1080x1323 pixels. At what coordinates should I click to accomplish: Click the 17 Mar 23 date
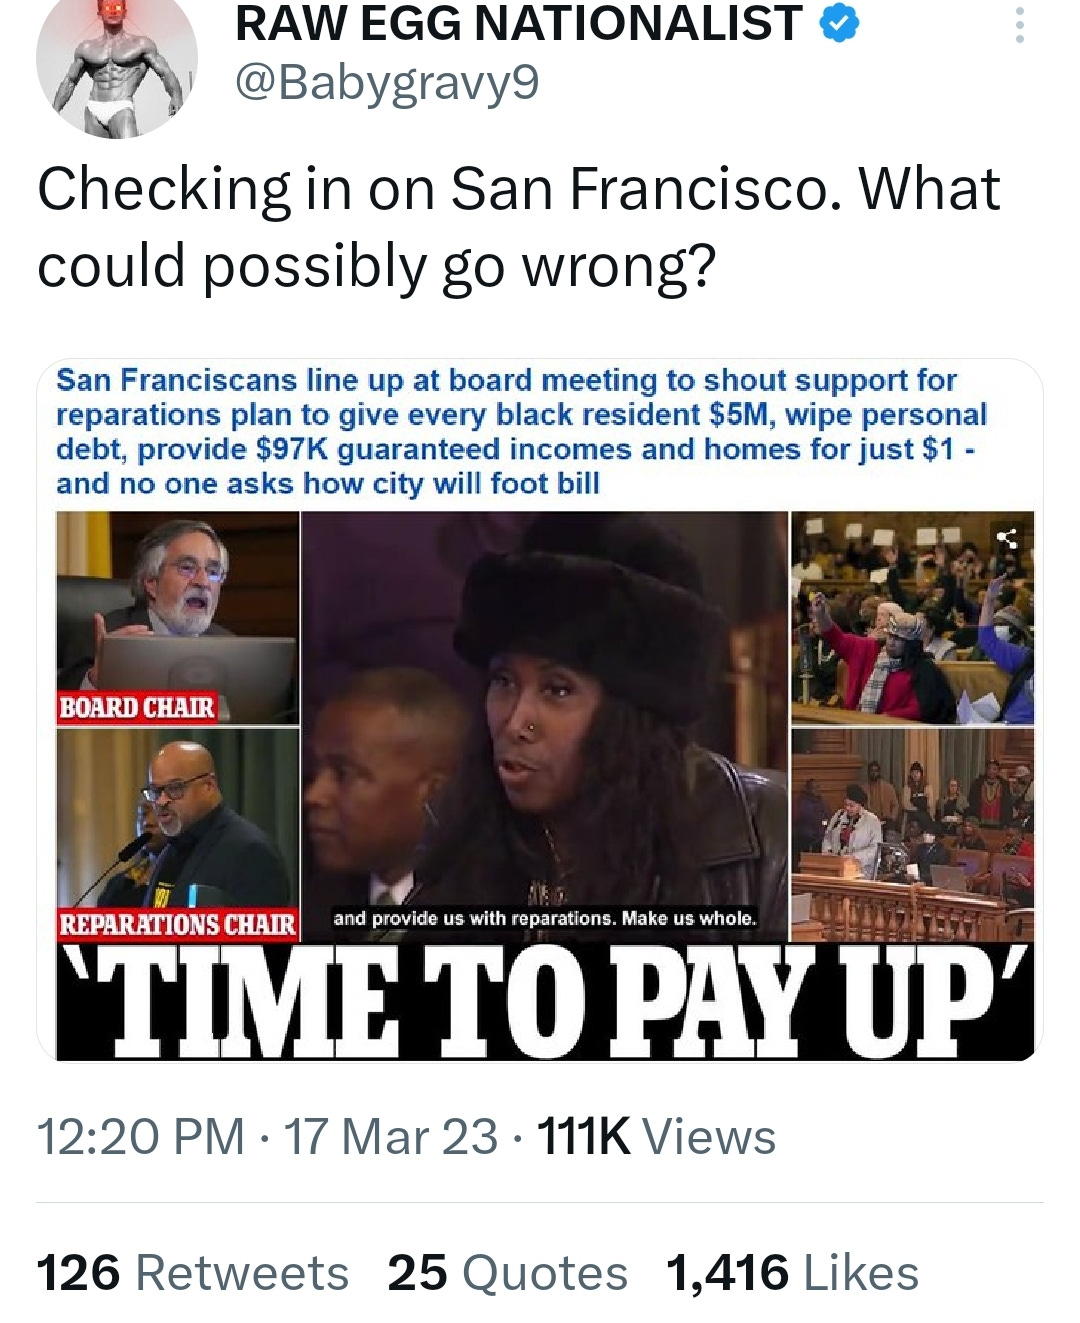point(391,1137)
